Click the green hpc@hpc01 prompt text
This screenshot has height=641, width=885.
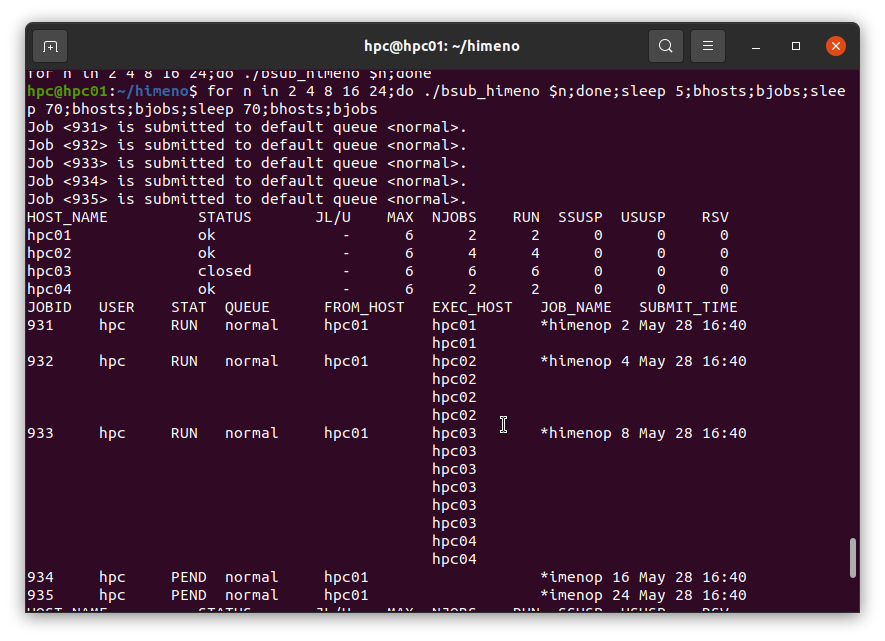67,91
